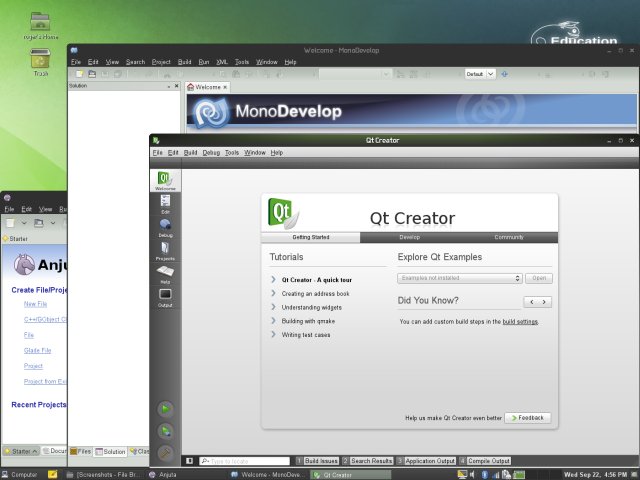This screenshot has height=480, width=640.
Task: Switch to the Screenshots File Browser taskbar entry
Action: (x=103, y=475)
